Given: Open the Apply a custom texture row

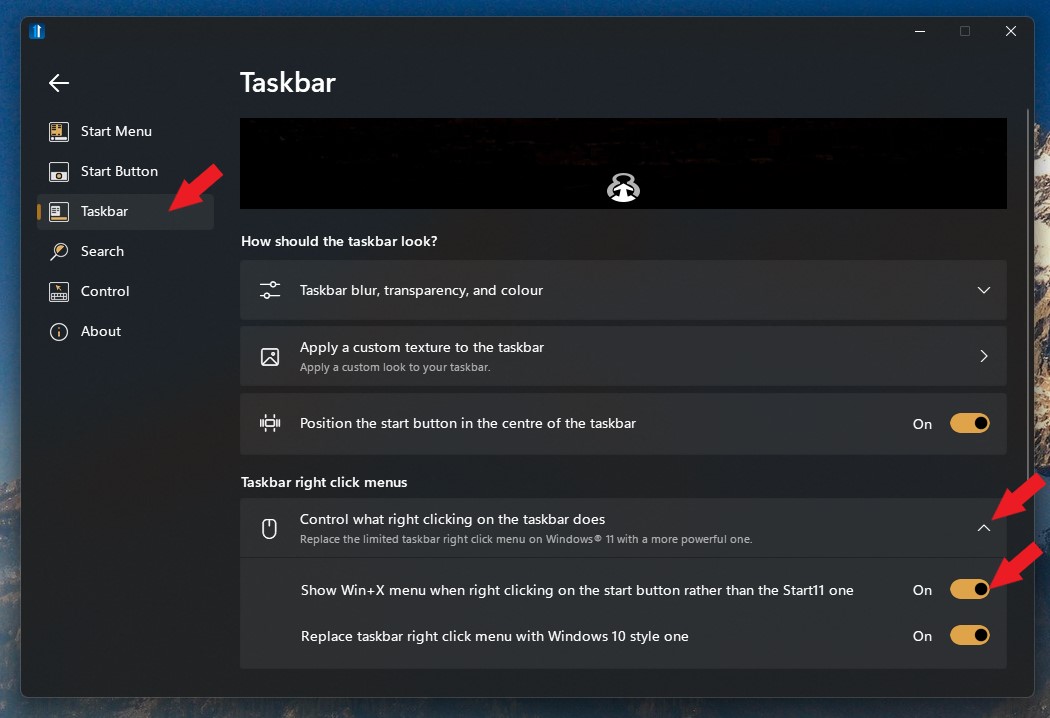Looking at the screenshot, I should pos(623,356).
